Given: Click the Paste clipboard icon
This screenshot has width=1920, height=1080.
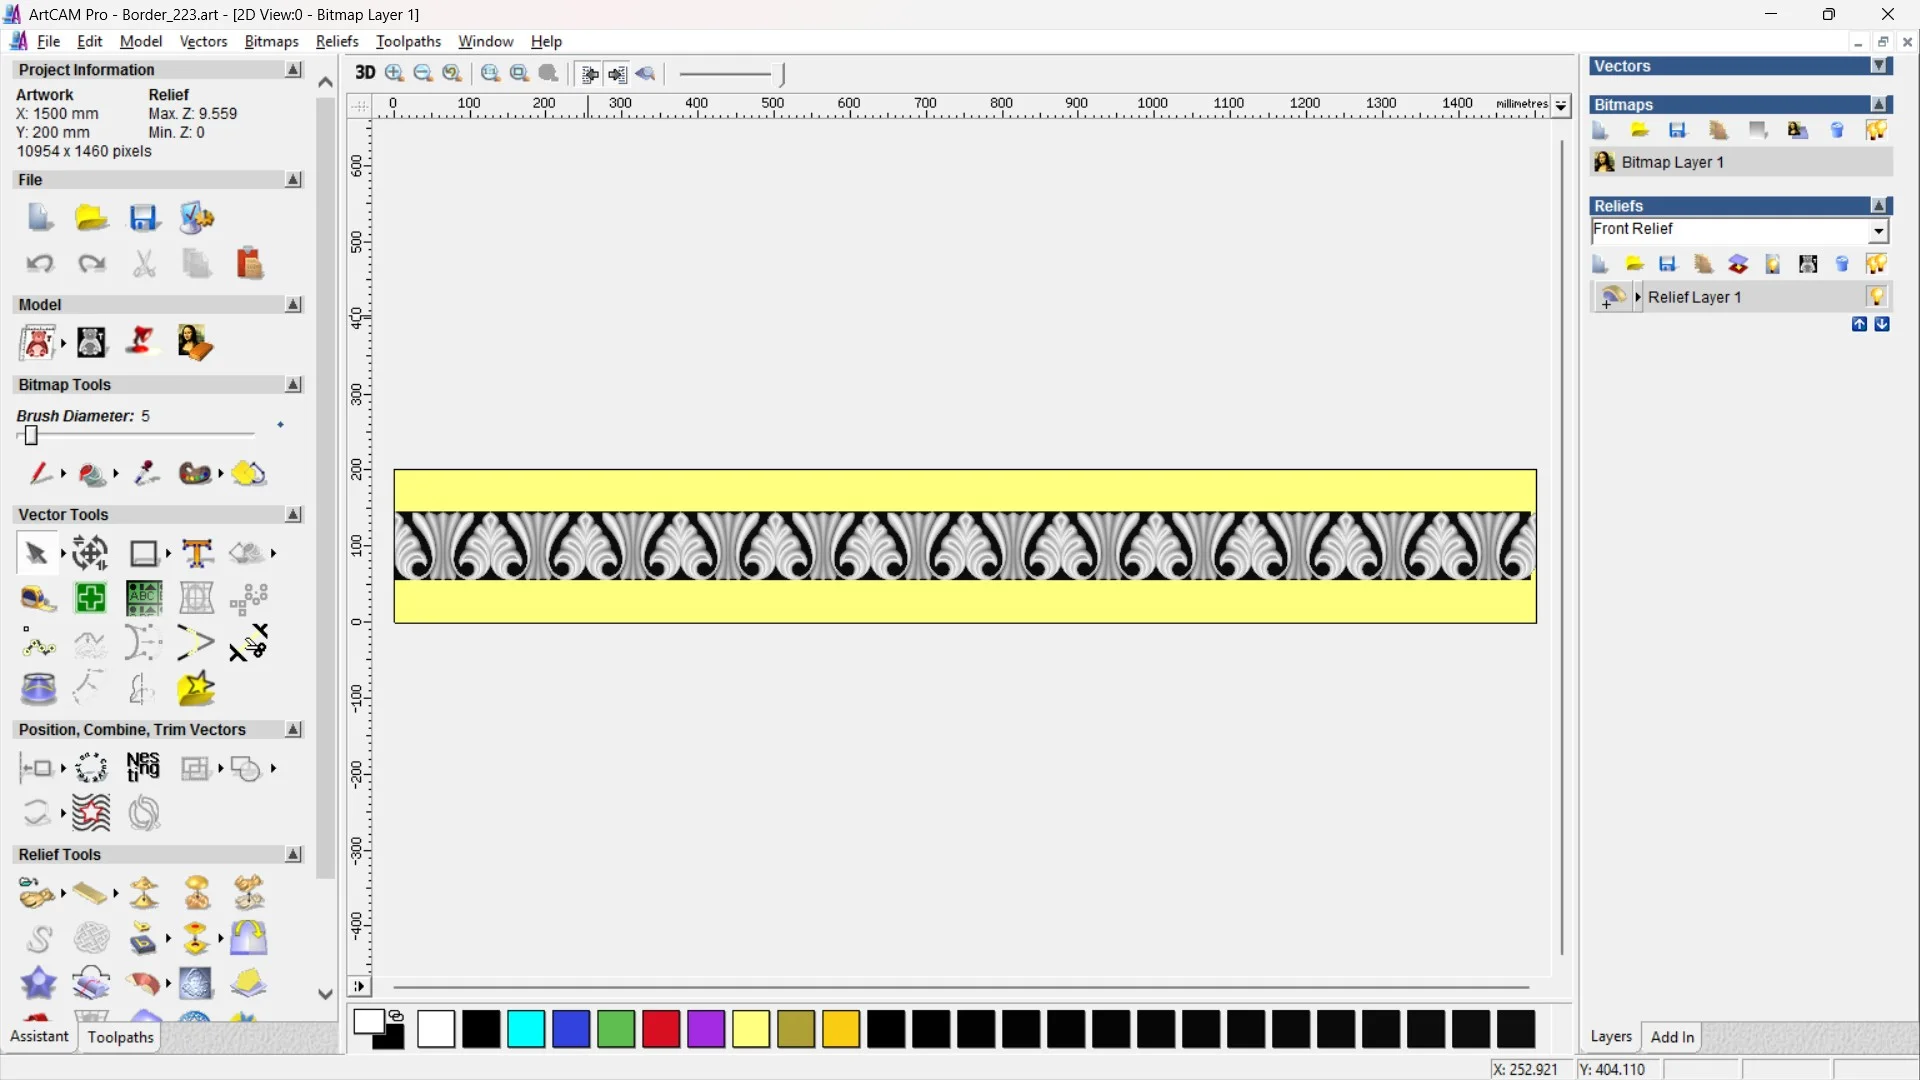Looking at the screenshot, I should (249, 264).
